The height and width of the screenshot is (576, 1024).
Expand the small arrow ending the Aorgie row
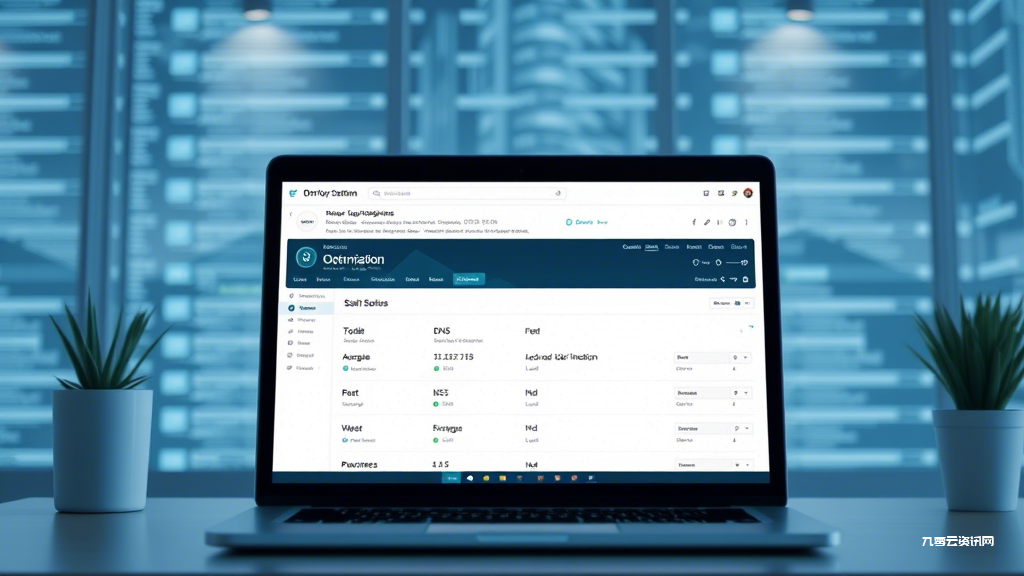[745, 357]
